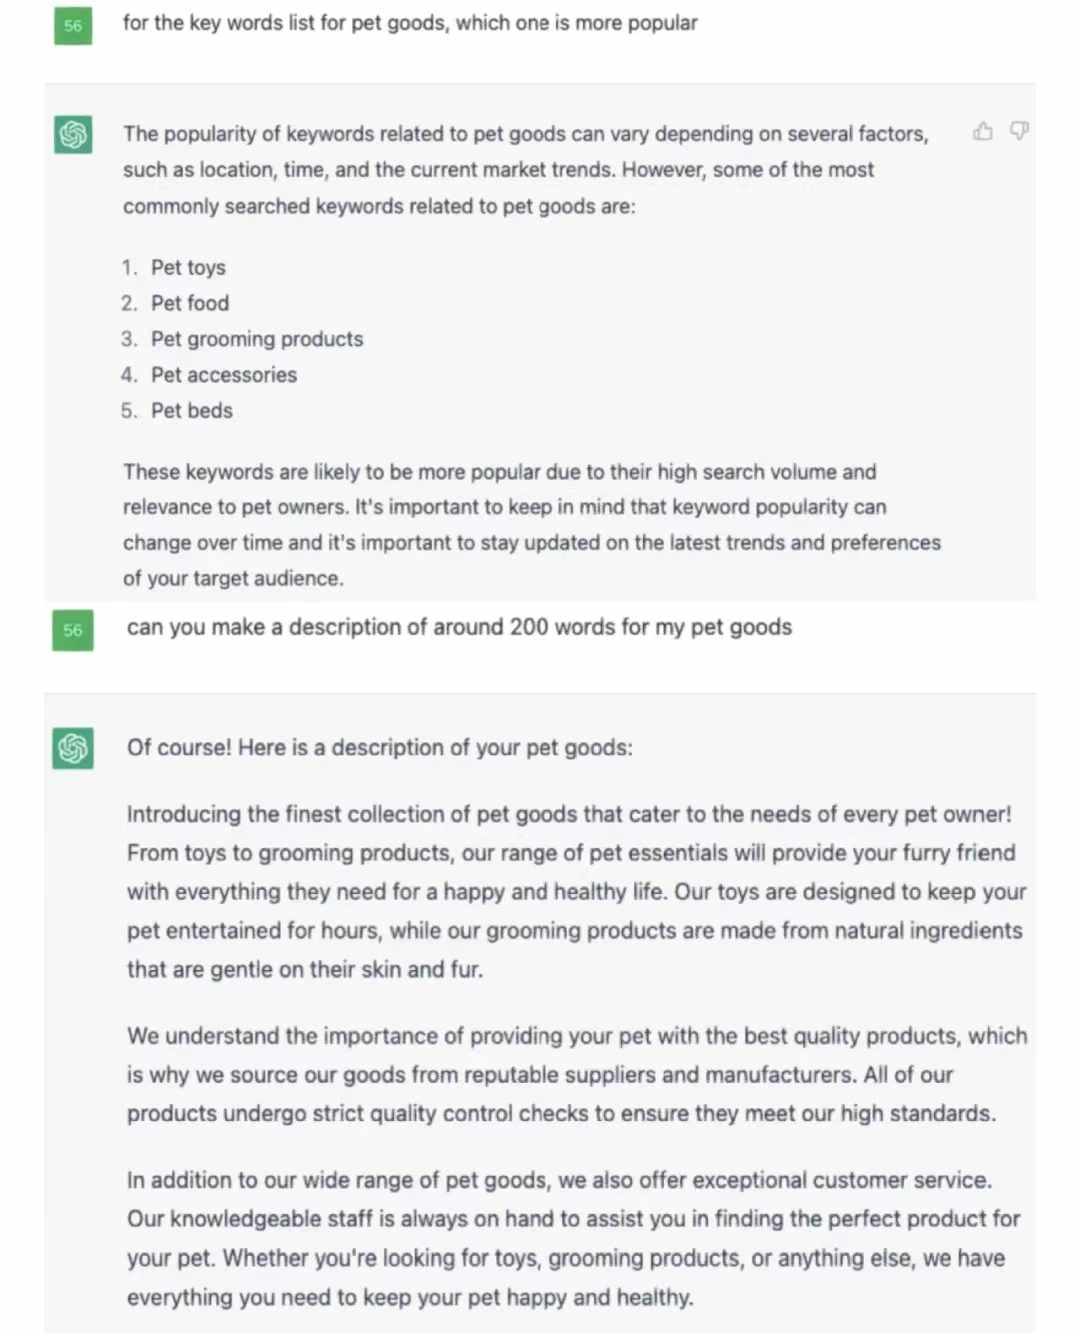Click list number 1 before Pet toys
The image size is (1080, 1333).
tap(129, 267)
